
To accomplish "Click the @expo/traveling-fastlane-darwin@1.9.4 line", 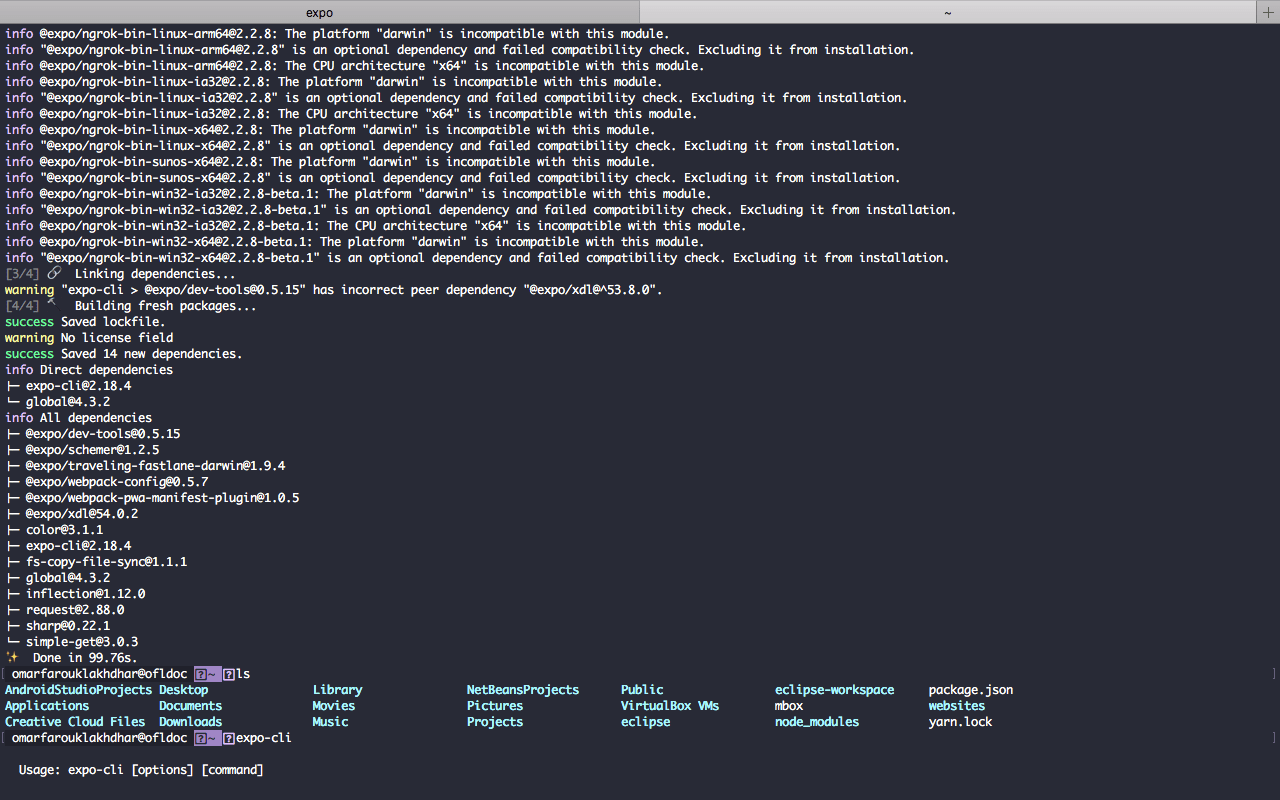I will 145,466.
